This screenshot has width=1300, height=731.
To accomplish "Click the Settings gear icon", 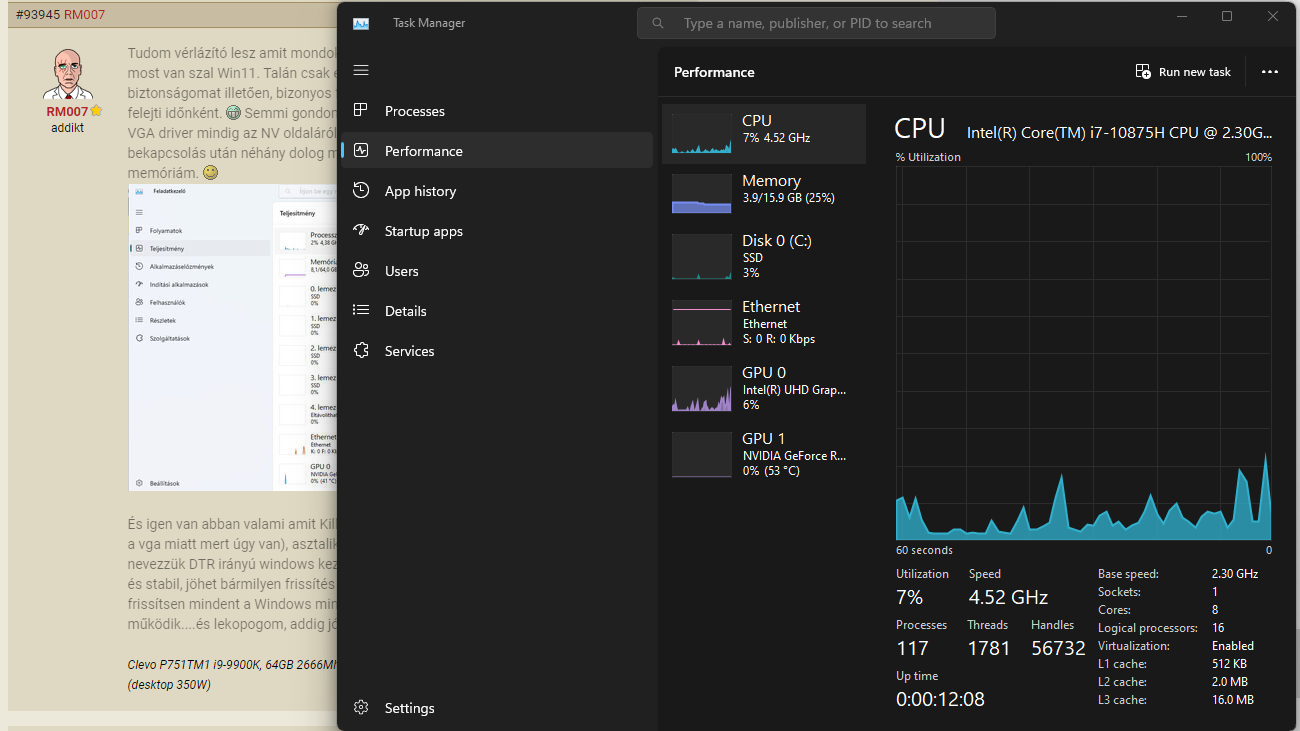I will pyautogui.click(x=362, y=708).
